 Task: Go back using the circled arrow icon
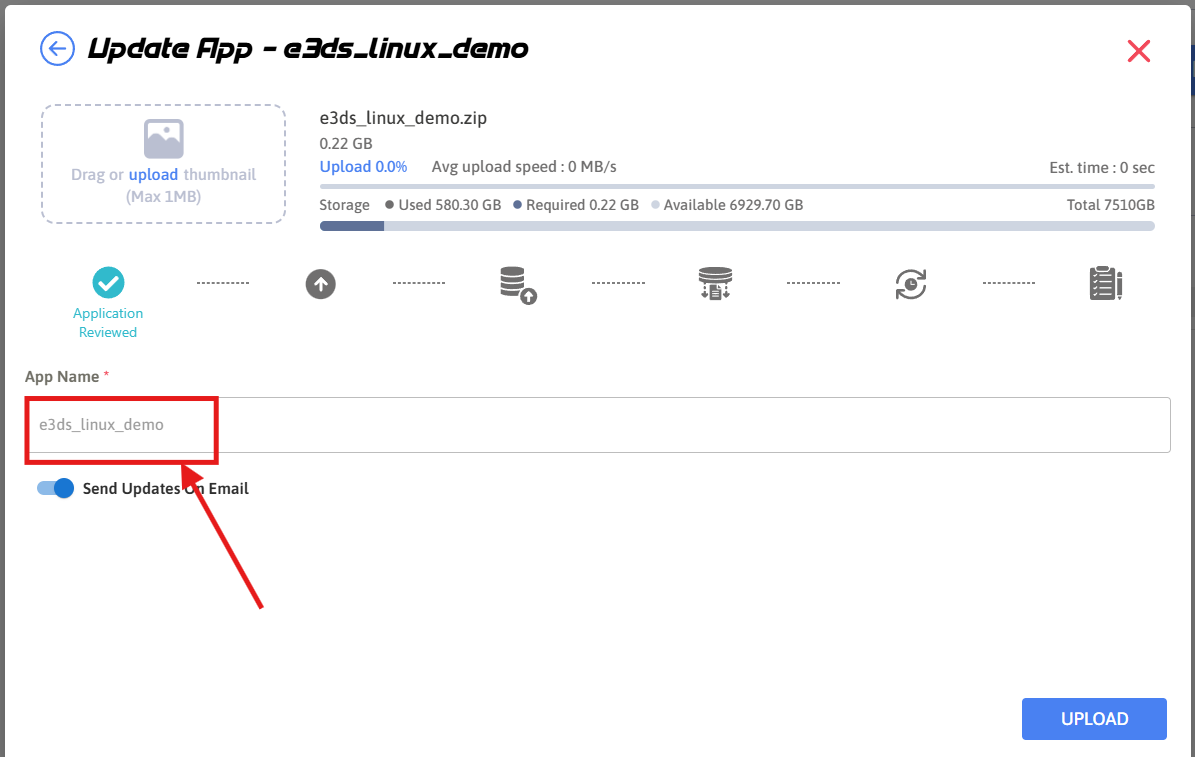point(57,48)
